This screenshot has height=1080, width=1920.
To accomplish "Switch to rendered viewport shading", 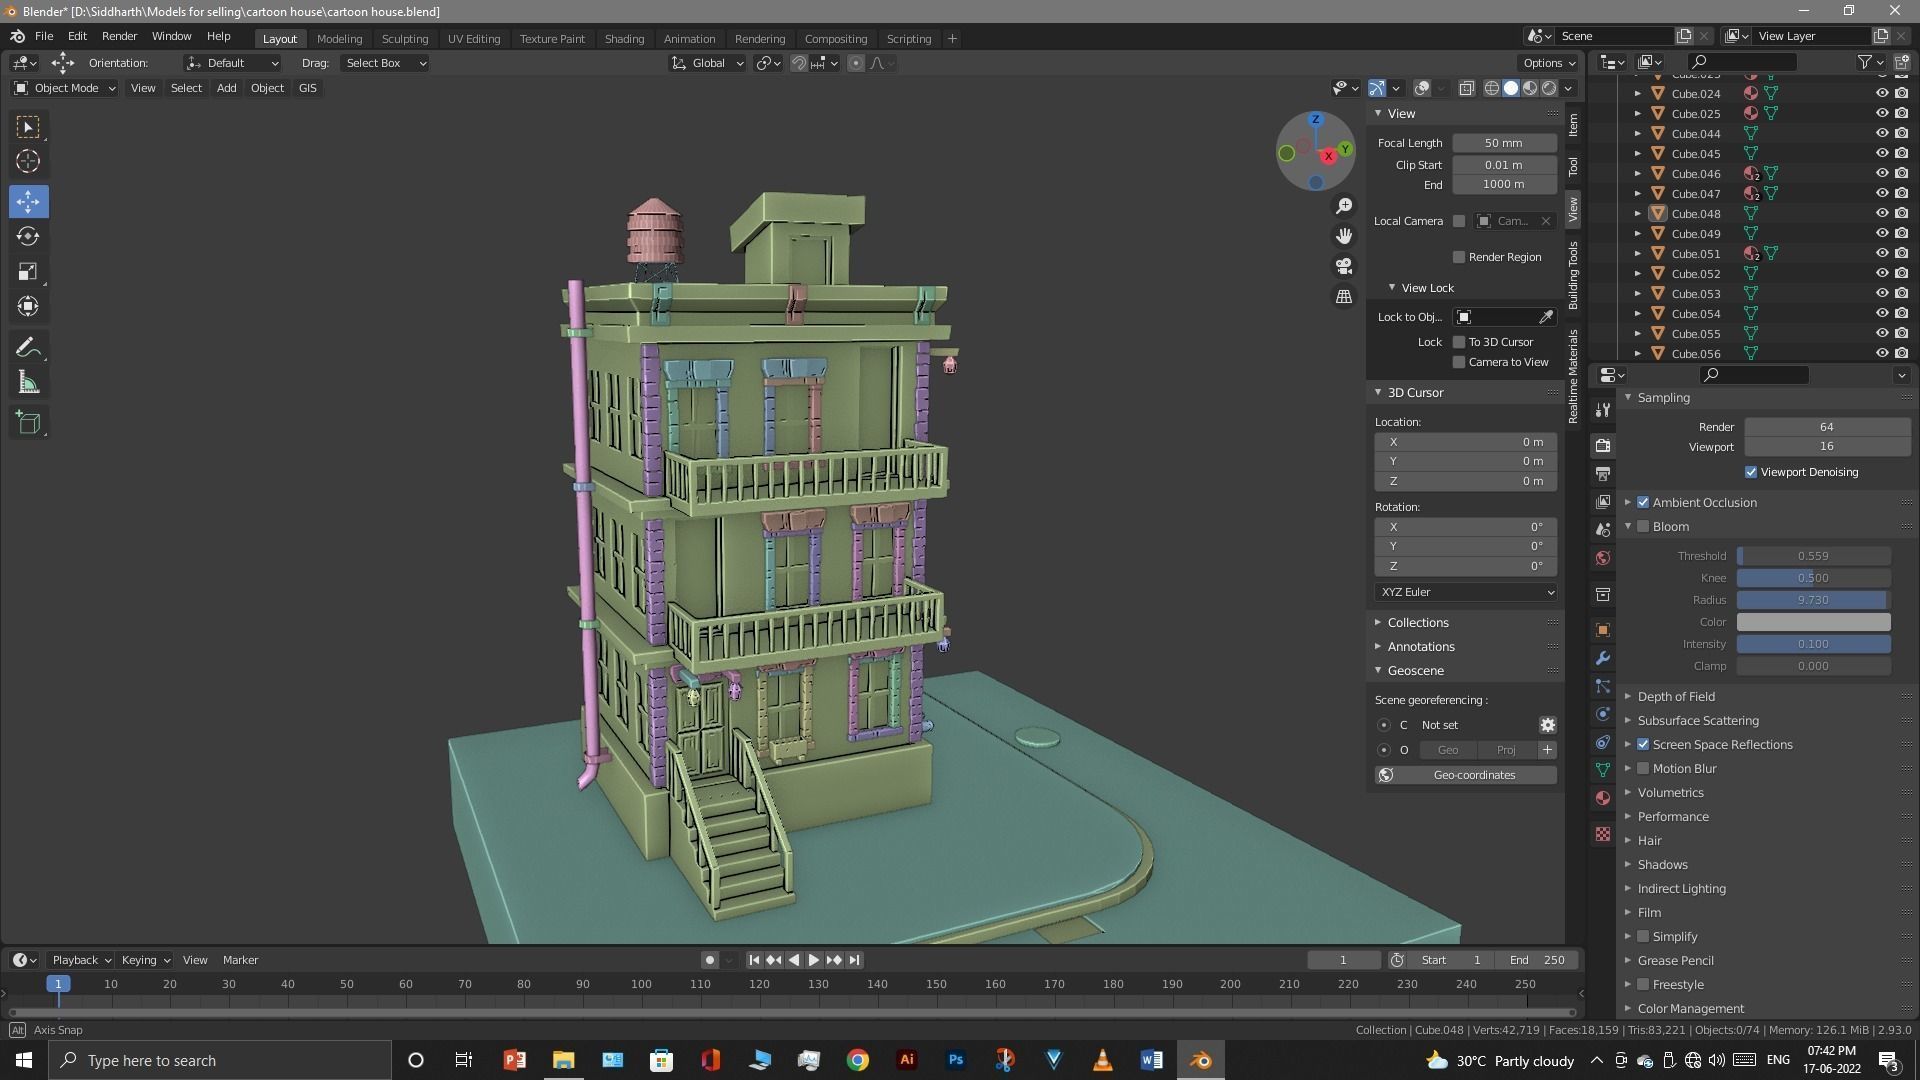I will pyautogui.click(x=1549, y=88).
